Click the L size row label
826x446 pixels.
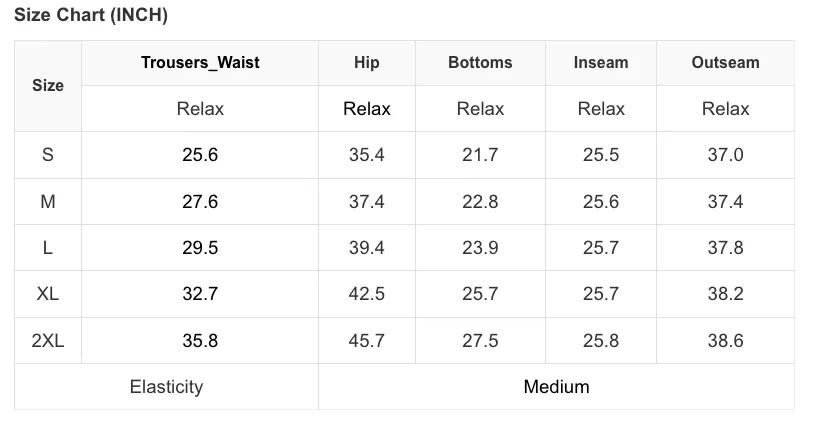48,247
